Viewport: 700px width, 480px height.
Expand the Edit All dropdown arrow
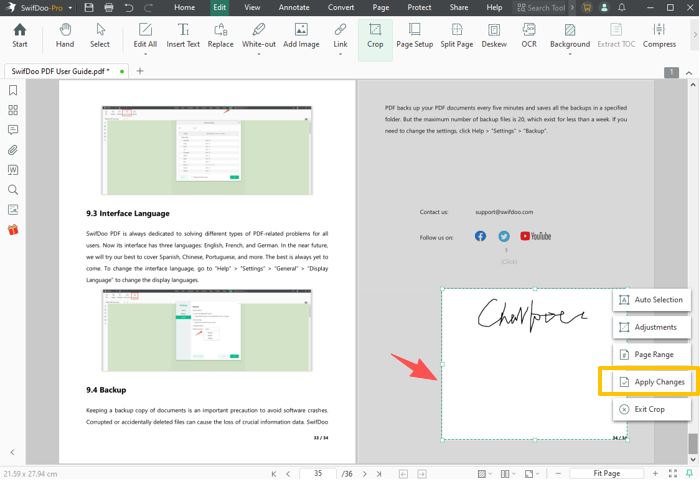146,54
